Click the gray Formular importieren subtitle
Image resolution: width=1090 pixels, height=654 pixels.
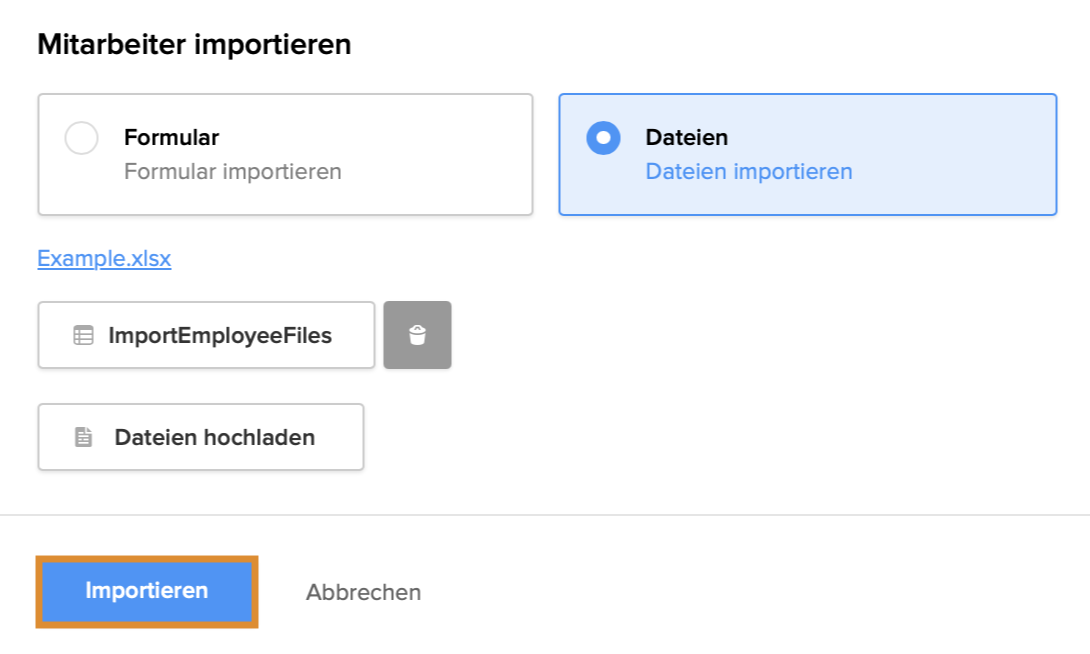[x=232, y=172]
